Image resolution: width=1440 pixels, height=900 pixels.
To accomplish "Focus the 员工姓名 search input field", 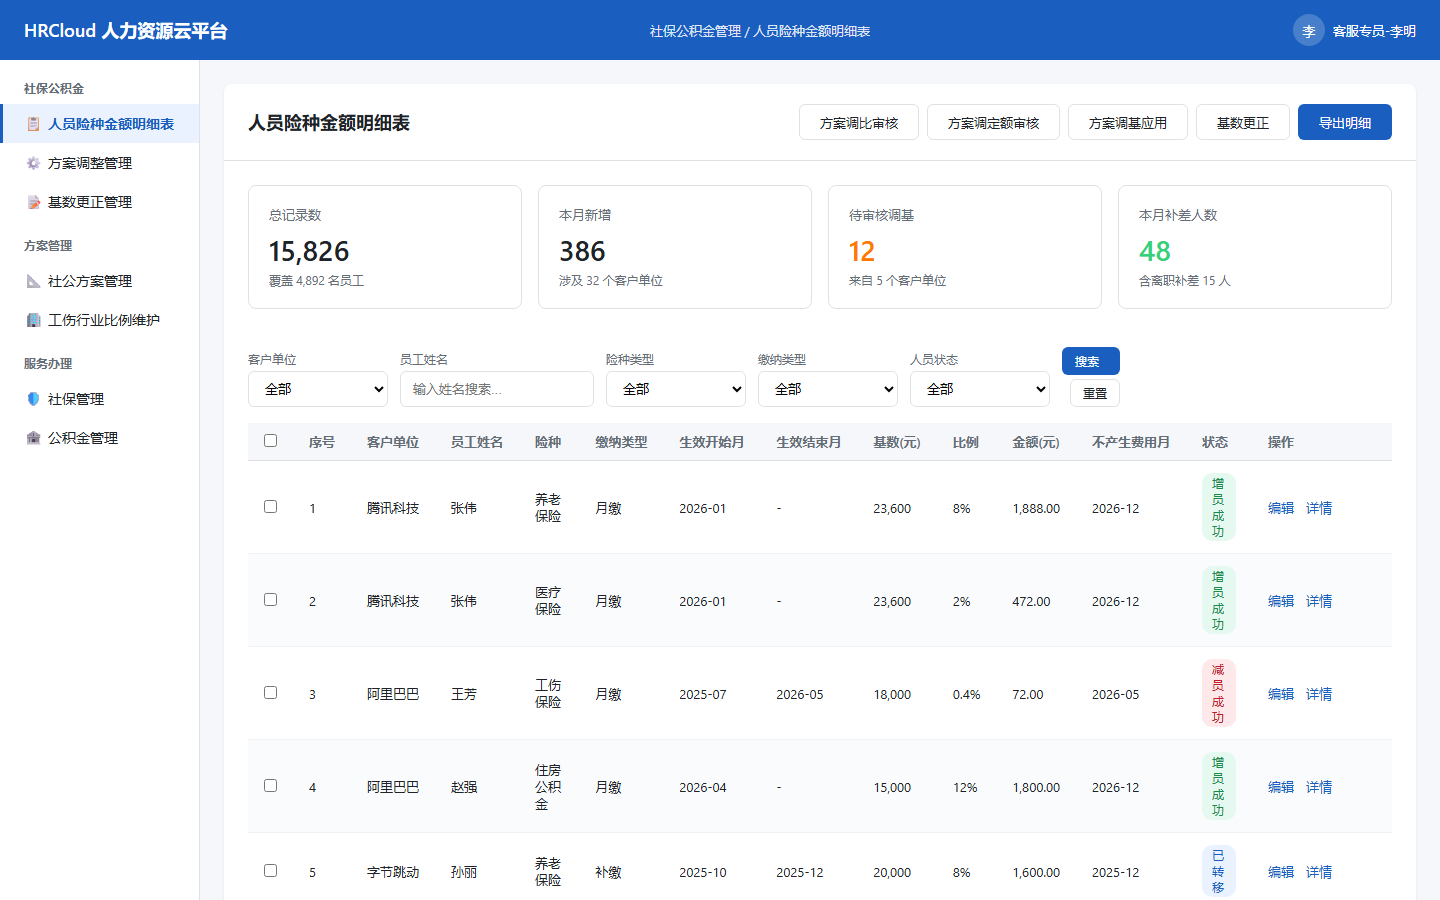I will tap(497, 389).
